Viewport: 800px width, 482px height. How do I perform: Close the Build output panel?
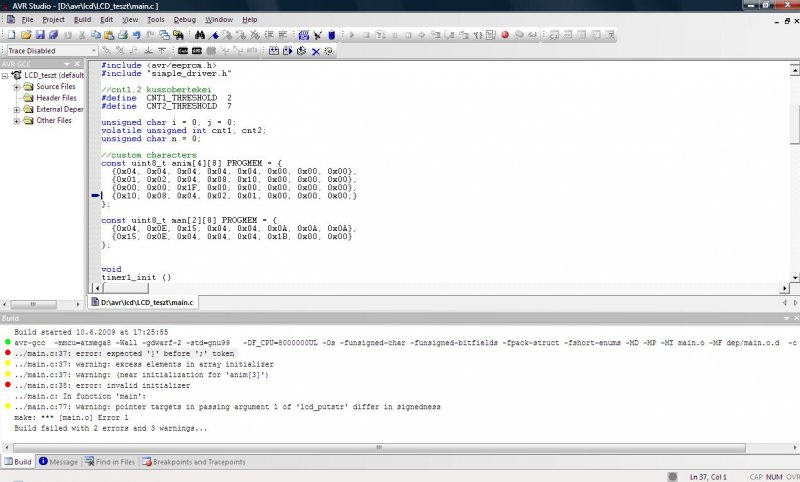pos(796,318)
